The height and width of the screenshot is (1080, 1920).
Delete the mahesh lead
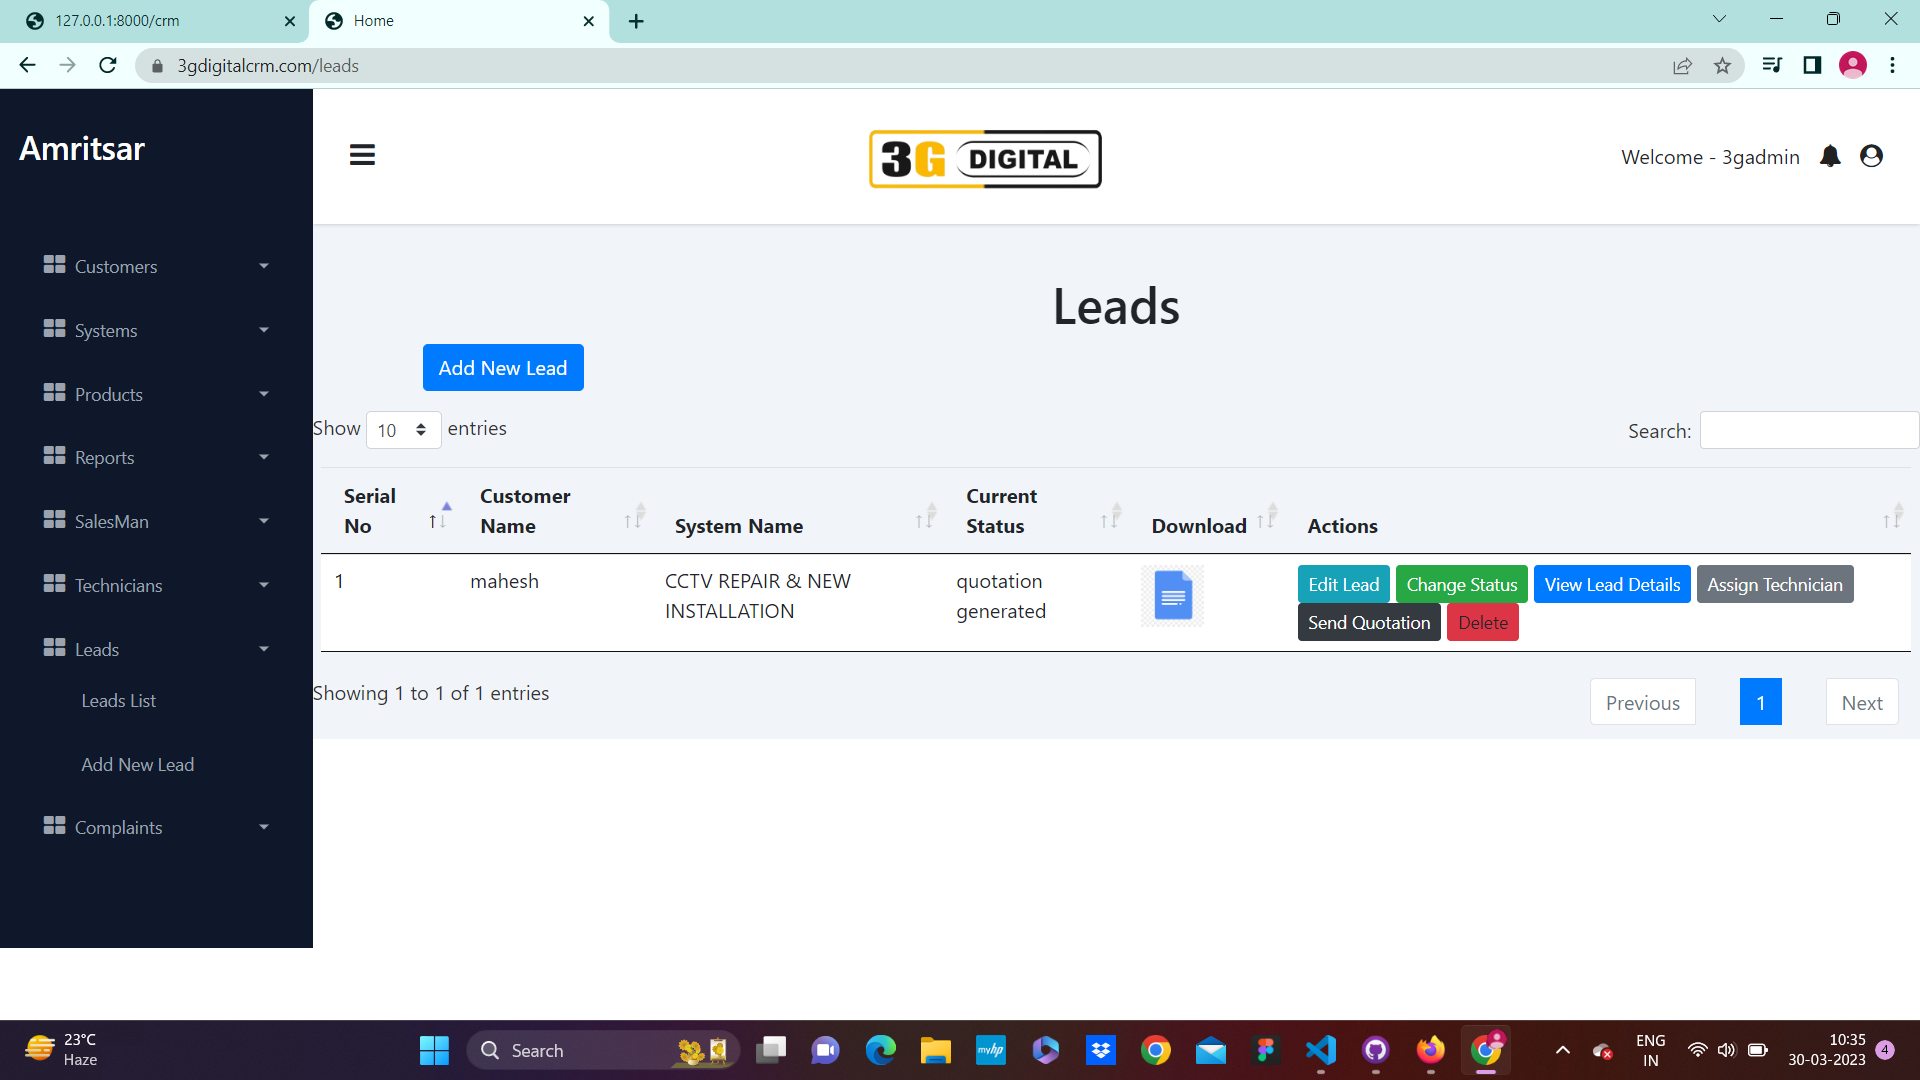(1482, 623)
